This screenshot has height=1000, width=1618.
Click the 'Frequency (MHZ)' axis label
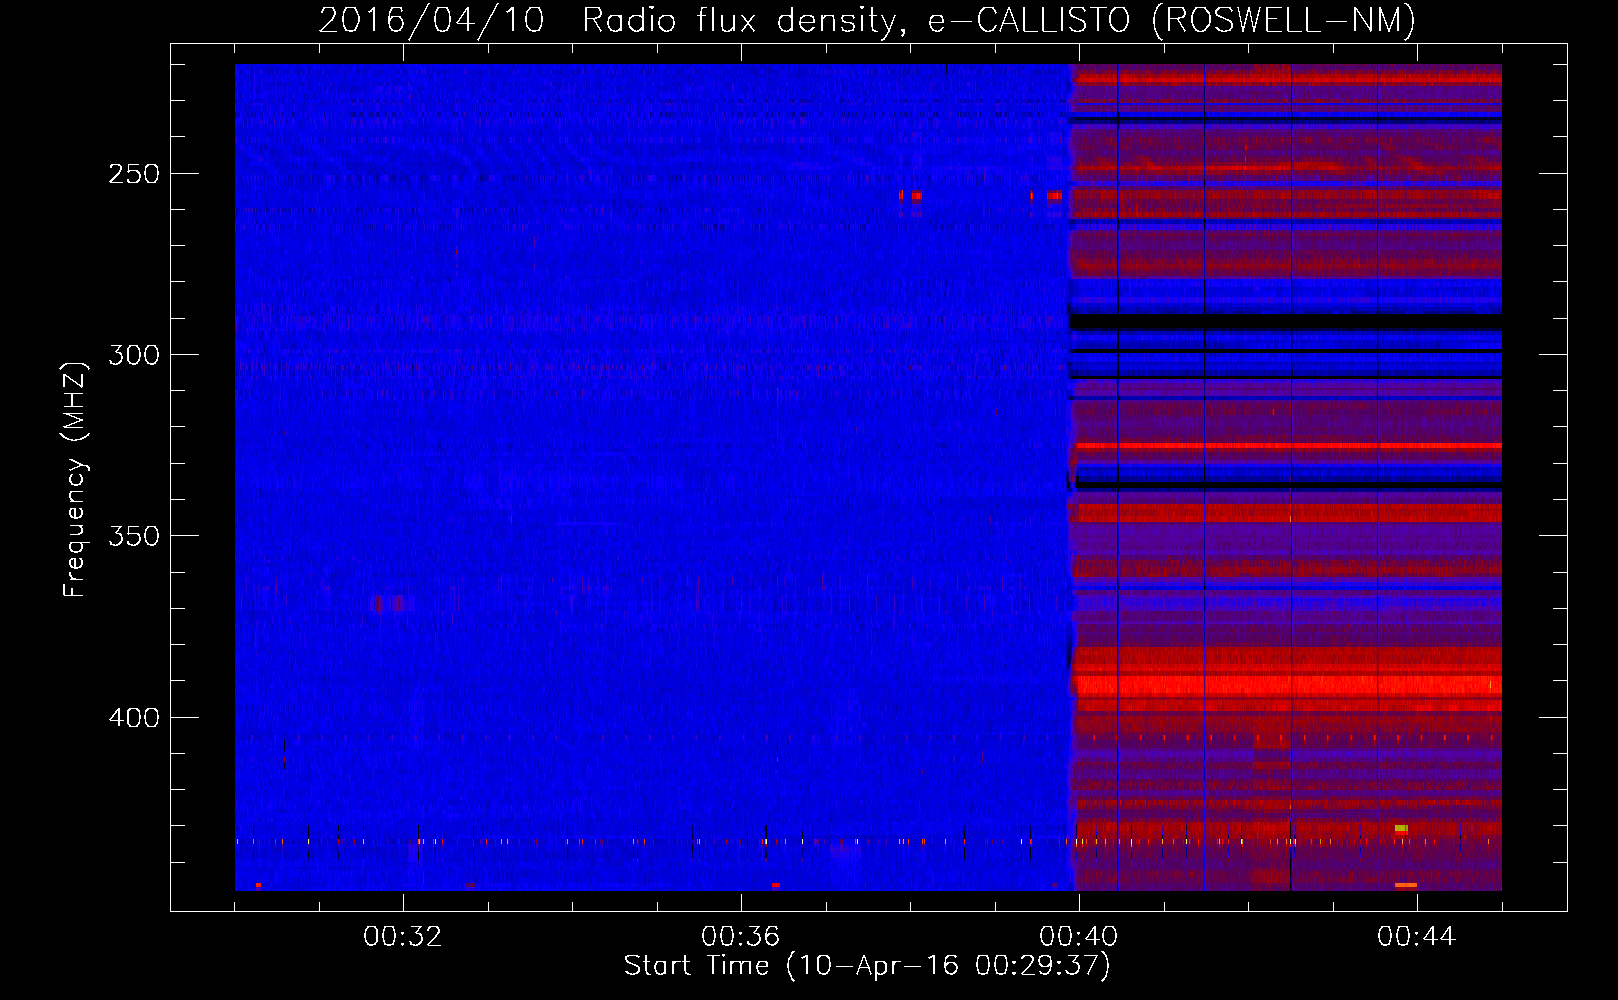(x=75, y=480)
